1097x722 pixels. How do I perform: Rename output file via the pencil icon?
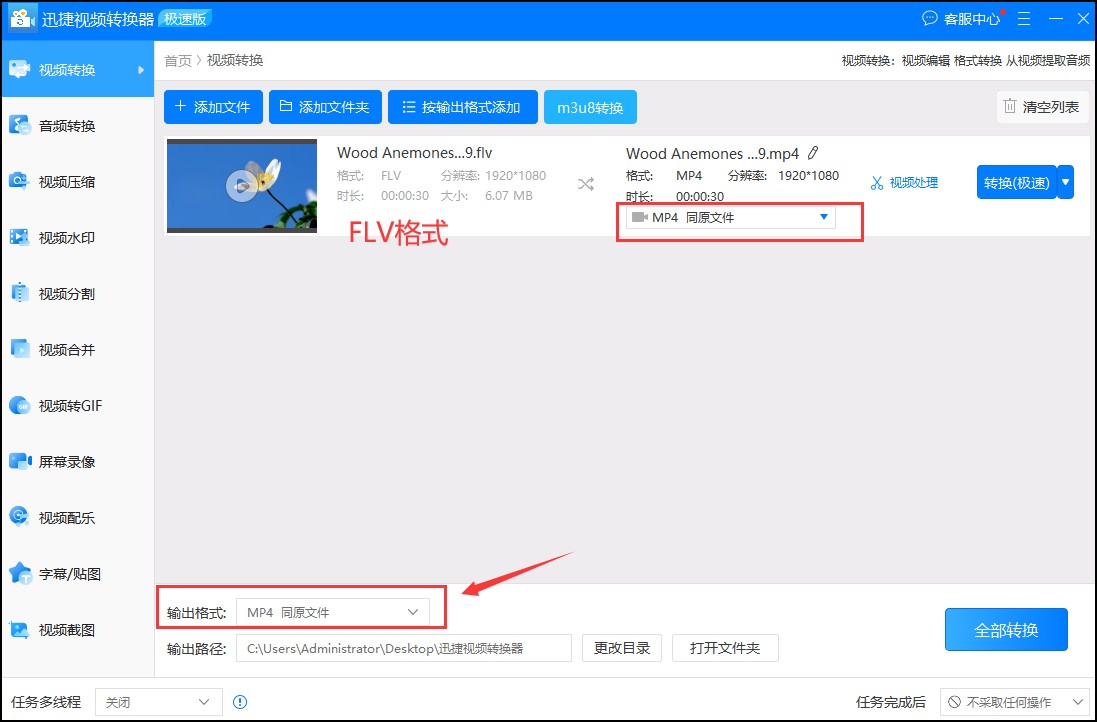click(813, 153)
